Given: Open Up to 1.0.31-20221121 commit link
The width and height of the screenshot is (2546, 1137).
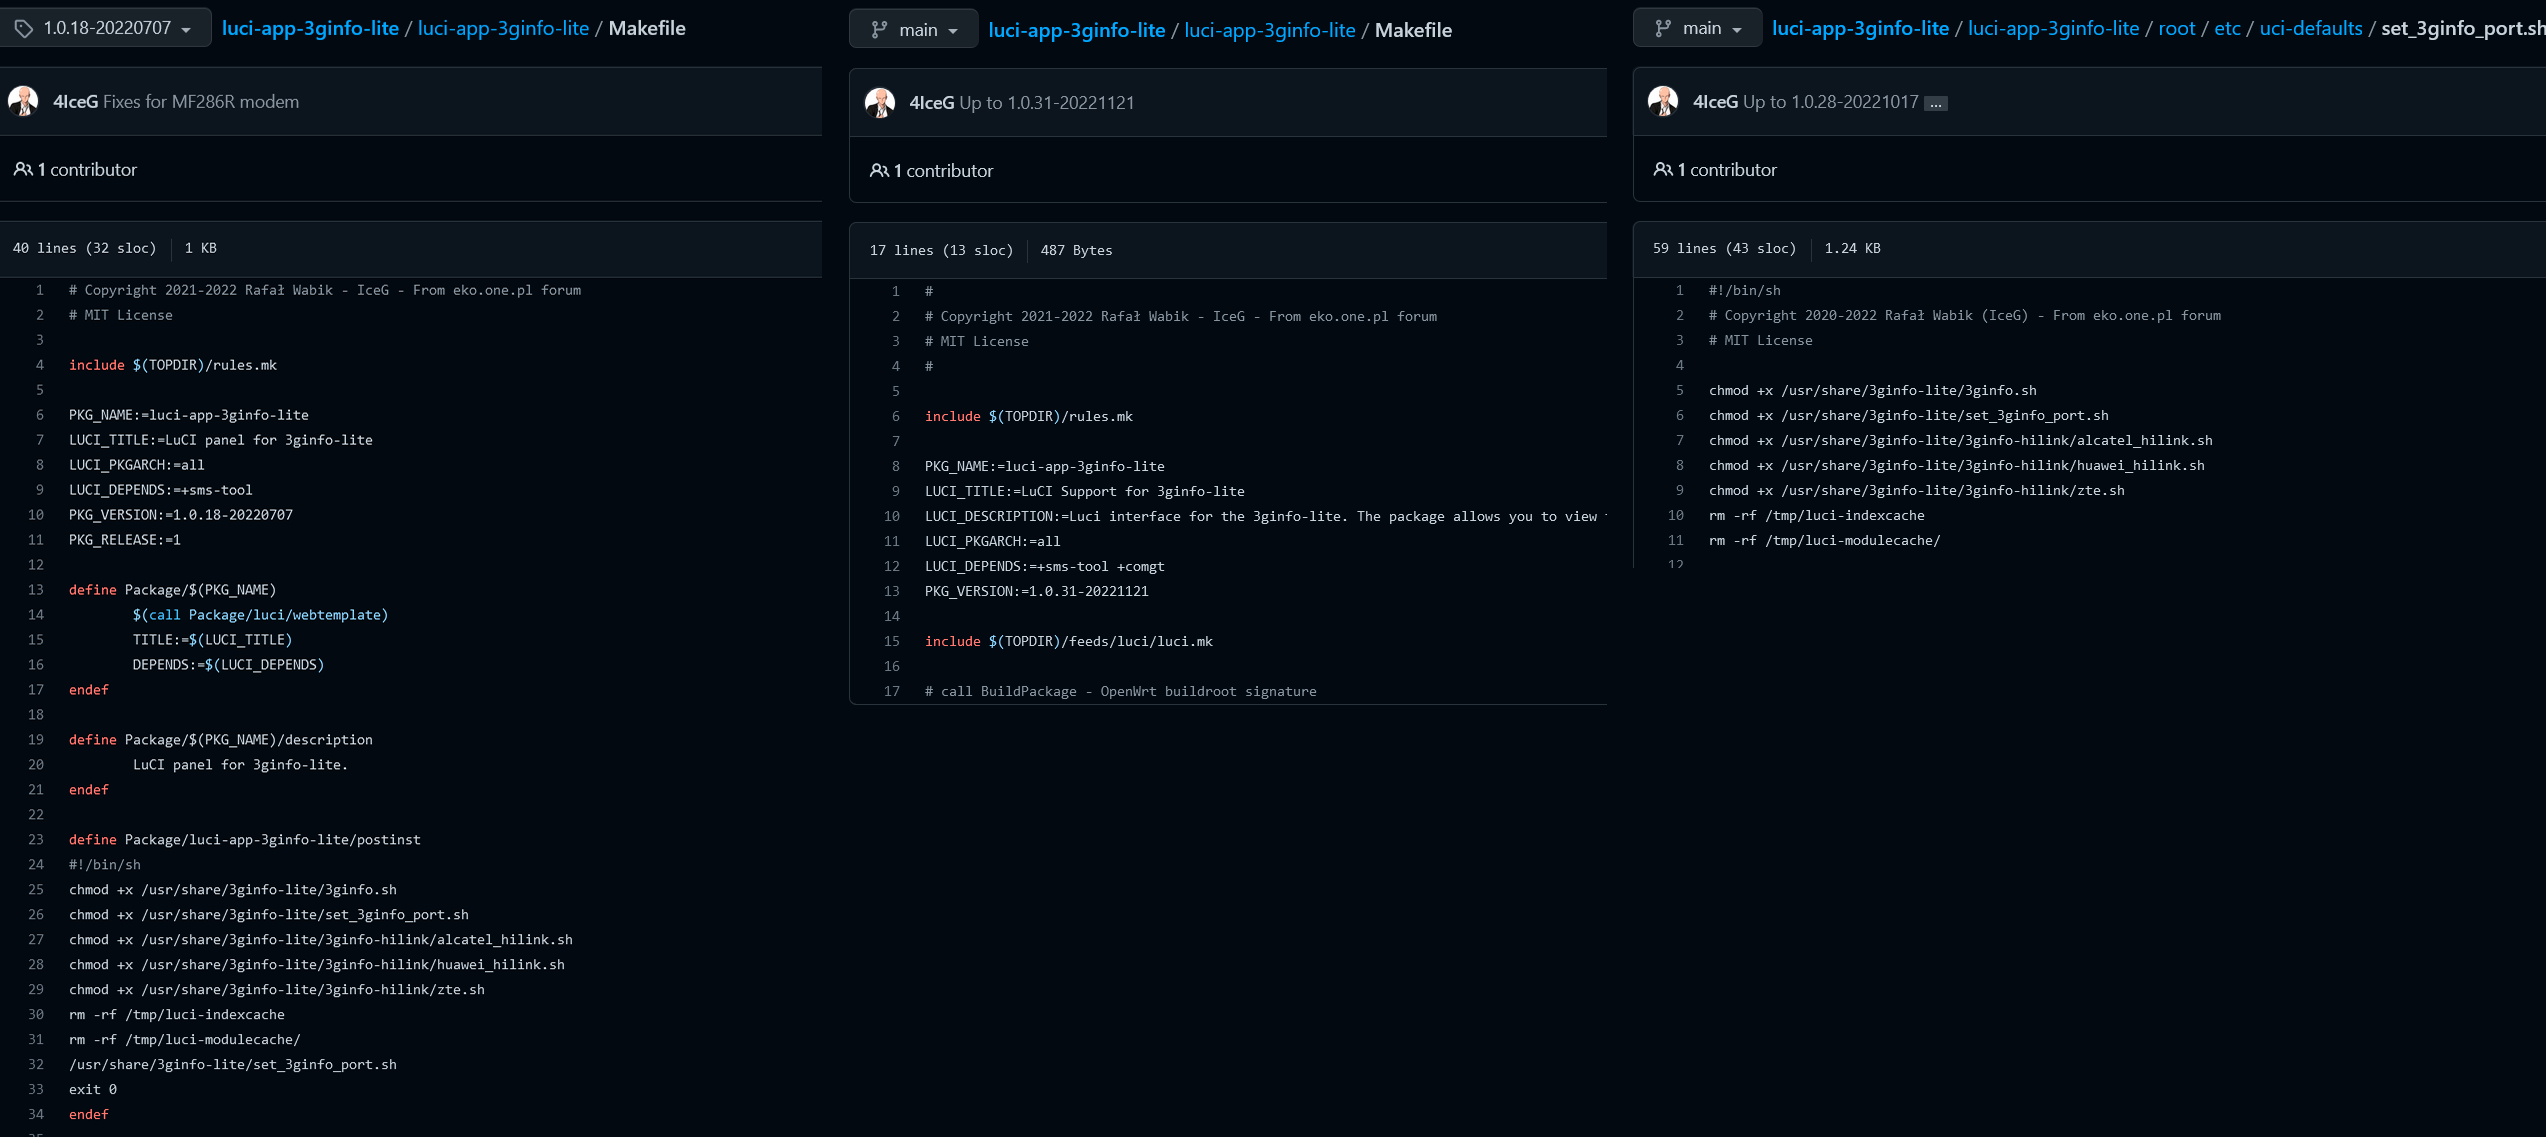Looking at the screenshot, I should point(1046,103).
